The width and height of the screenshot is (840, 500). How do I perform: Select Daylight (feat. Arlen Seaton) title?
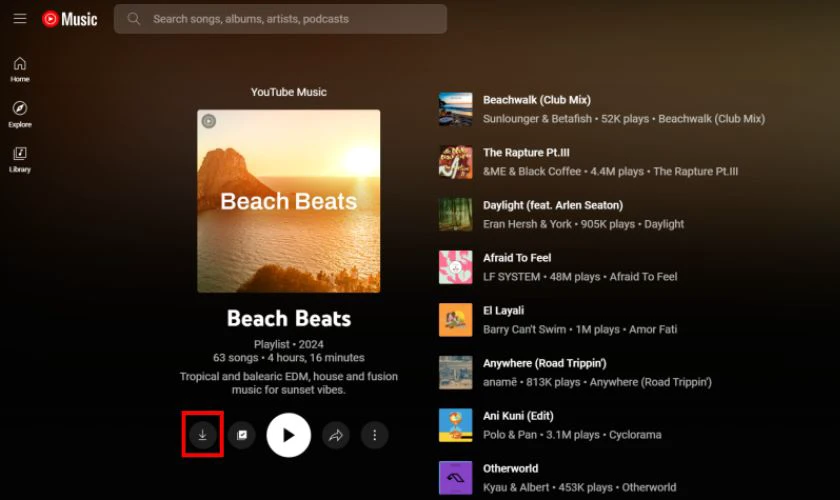point(553,205)
